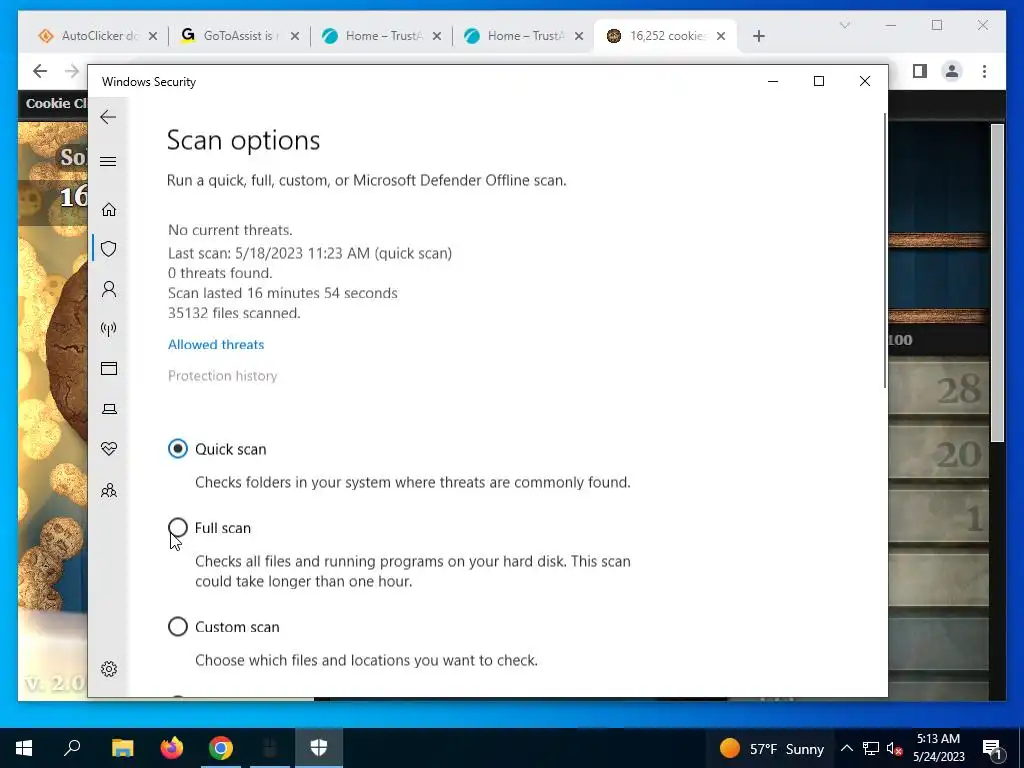The image size is (1024, 768).
Task: Click the Cookie Clicker store item showing 28
Action: pyautogui.click(x=938, y=389)
